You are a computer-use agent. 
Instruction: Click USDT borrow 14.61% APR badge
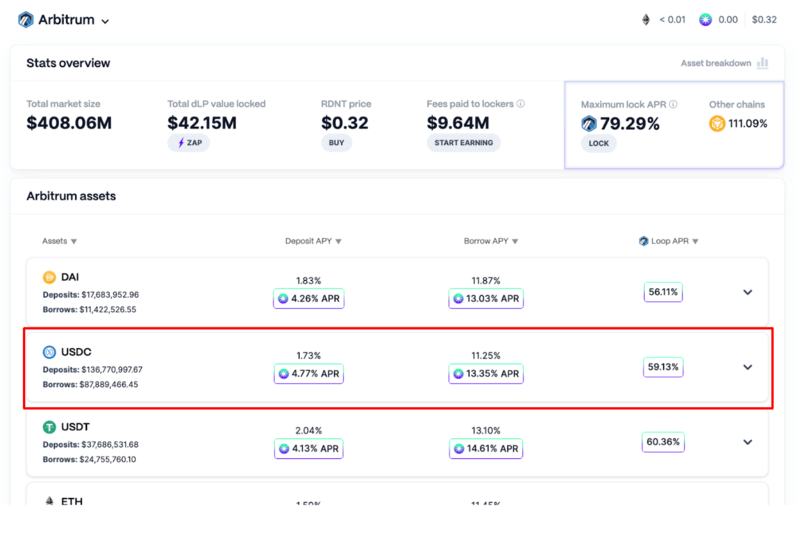point(486,449)
